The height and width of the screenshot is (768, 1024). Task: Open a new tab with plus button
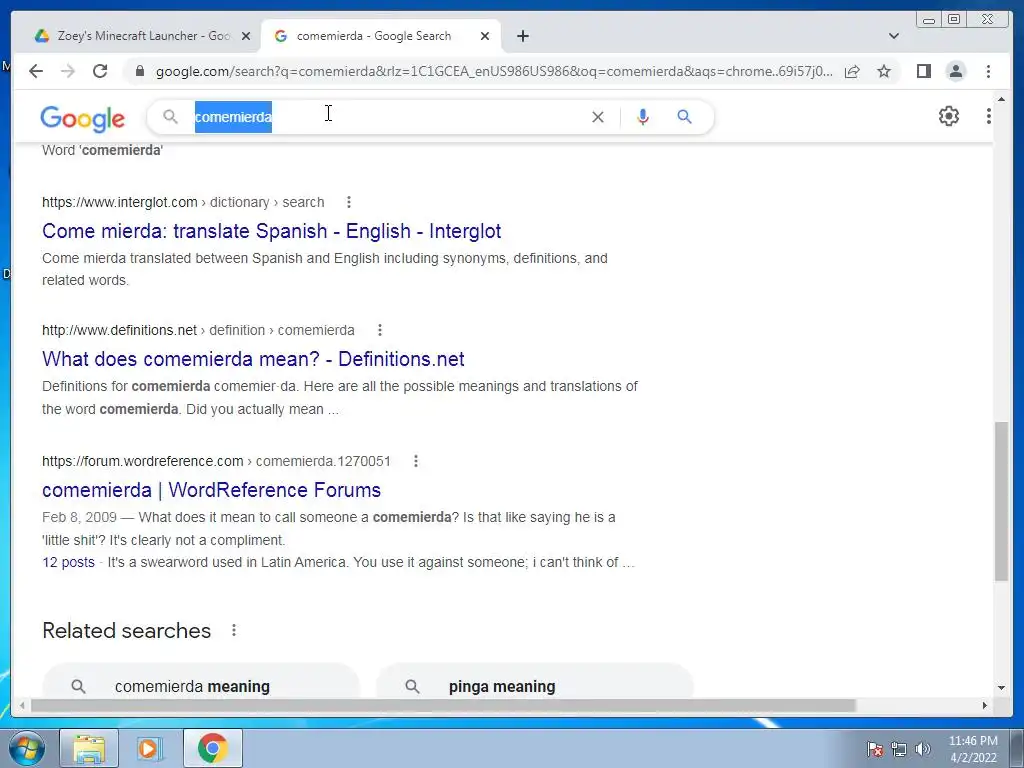[x=523, y=36]
